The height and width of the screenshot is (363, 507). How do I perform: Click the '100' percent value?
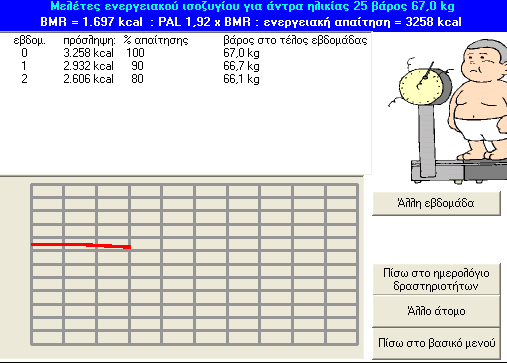pyautogui.click(x=135, y=53)
